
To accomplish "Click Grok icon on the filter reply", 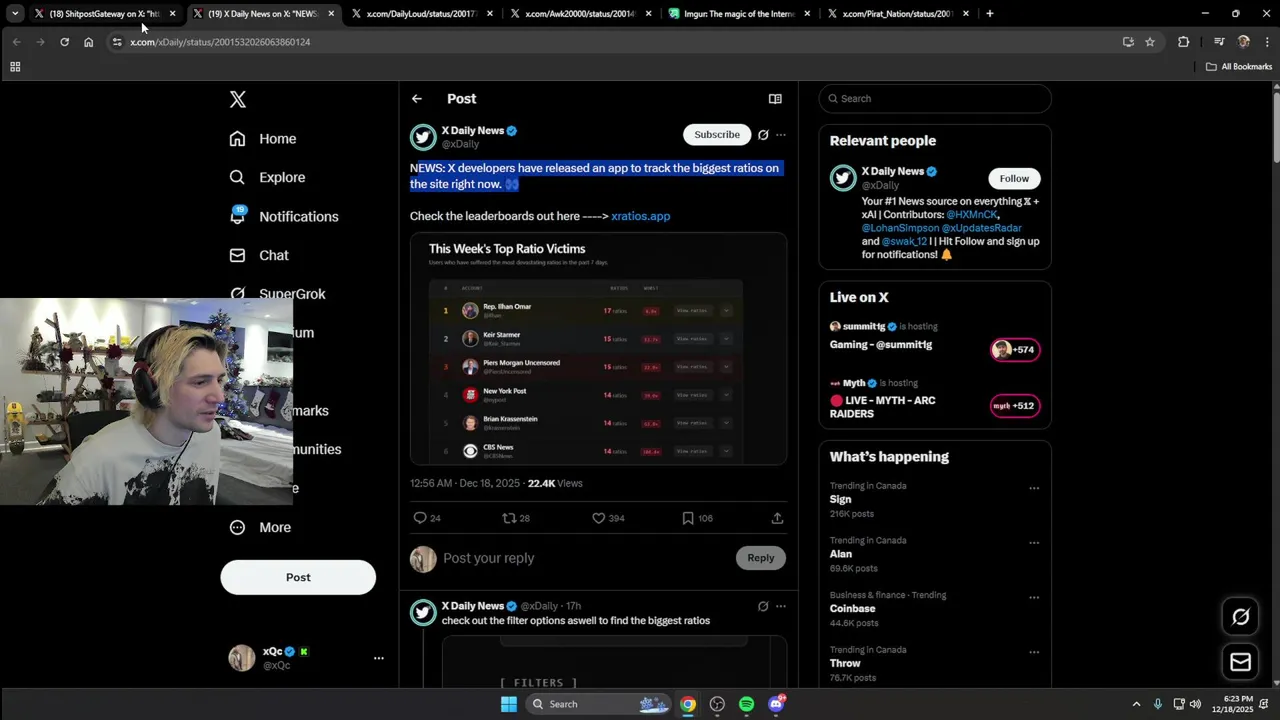I will click(763, 606).
